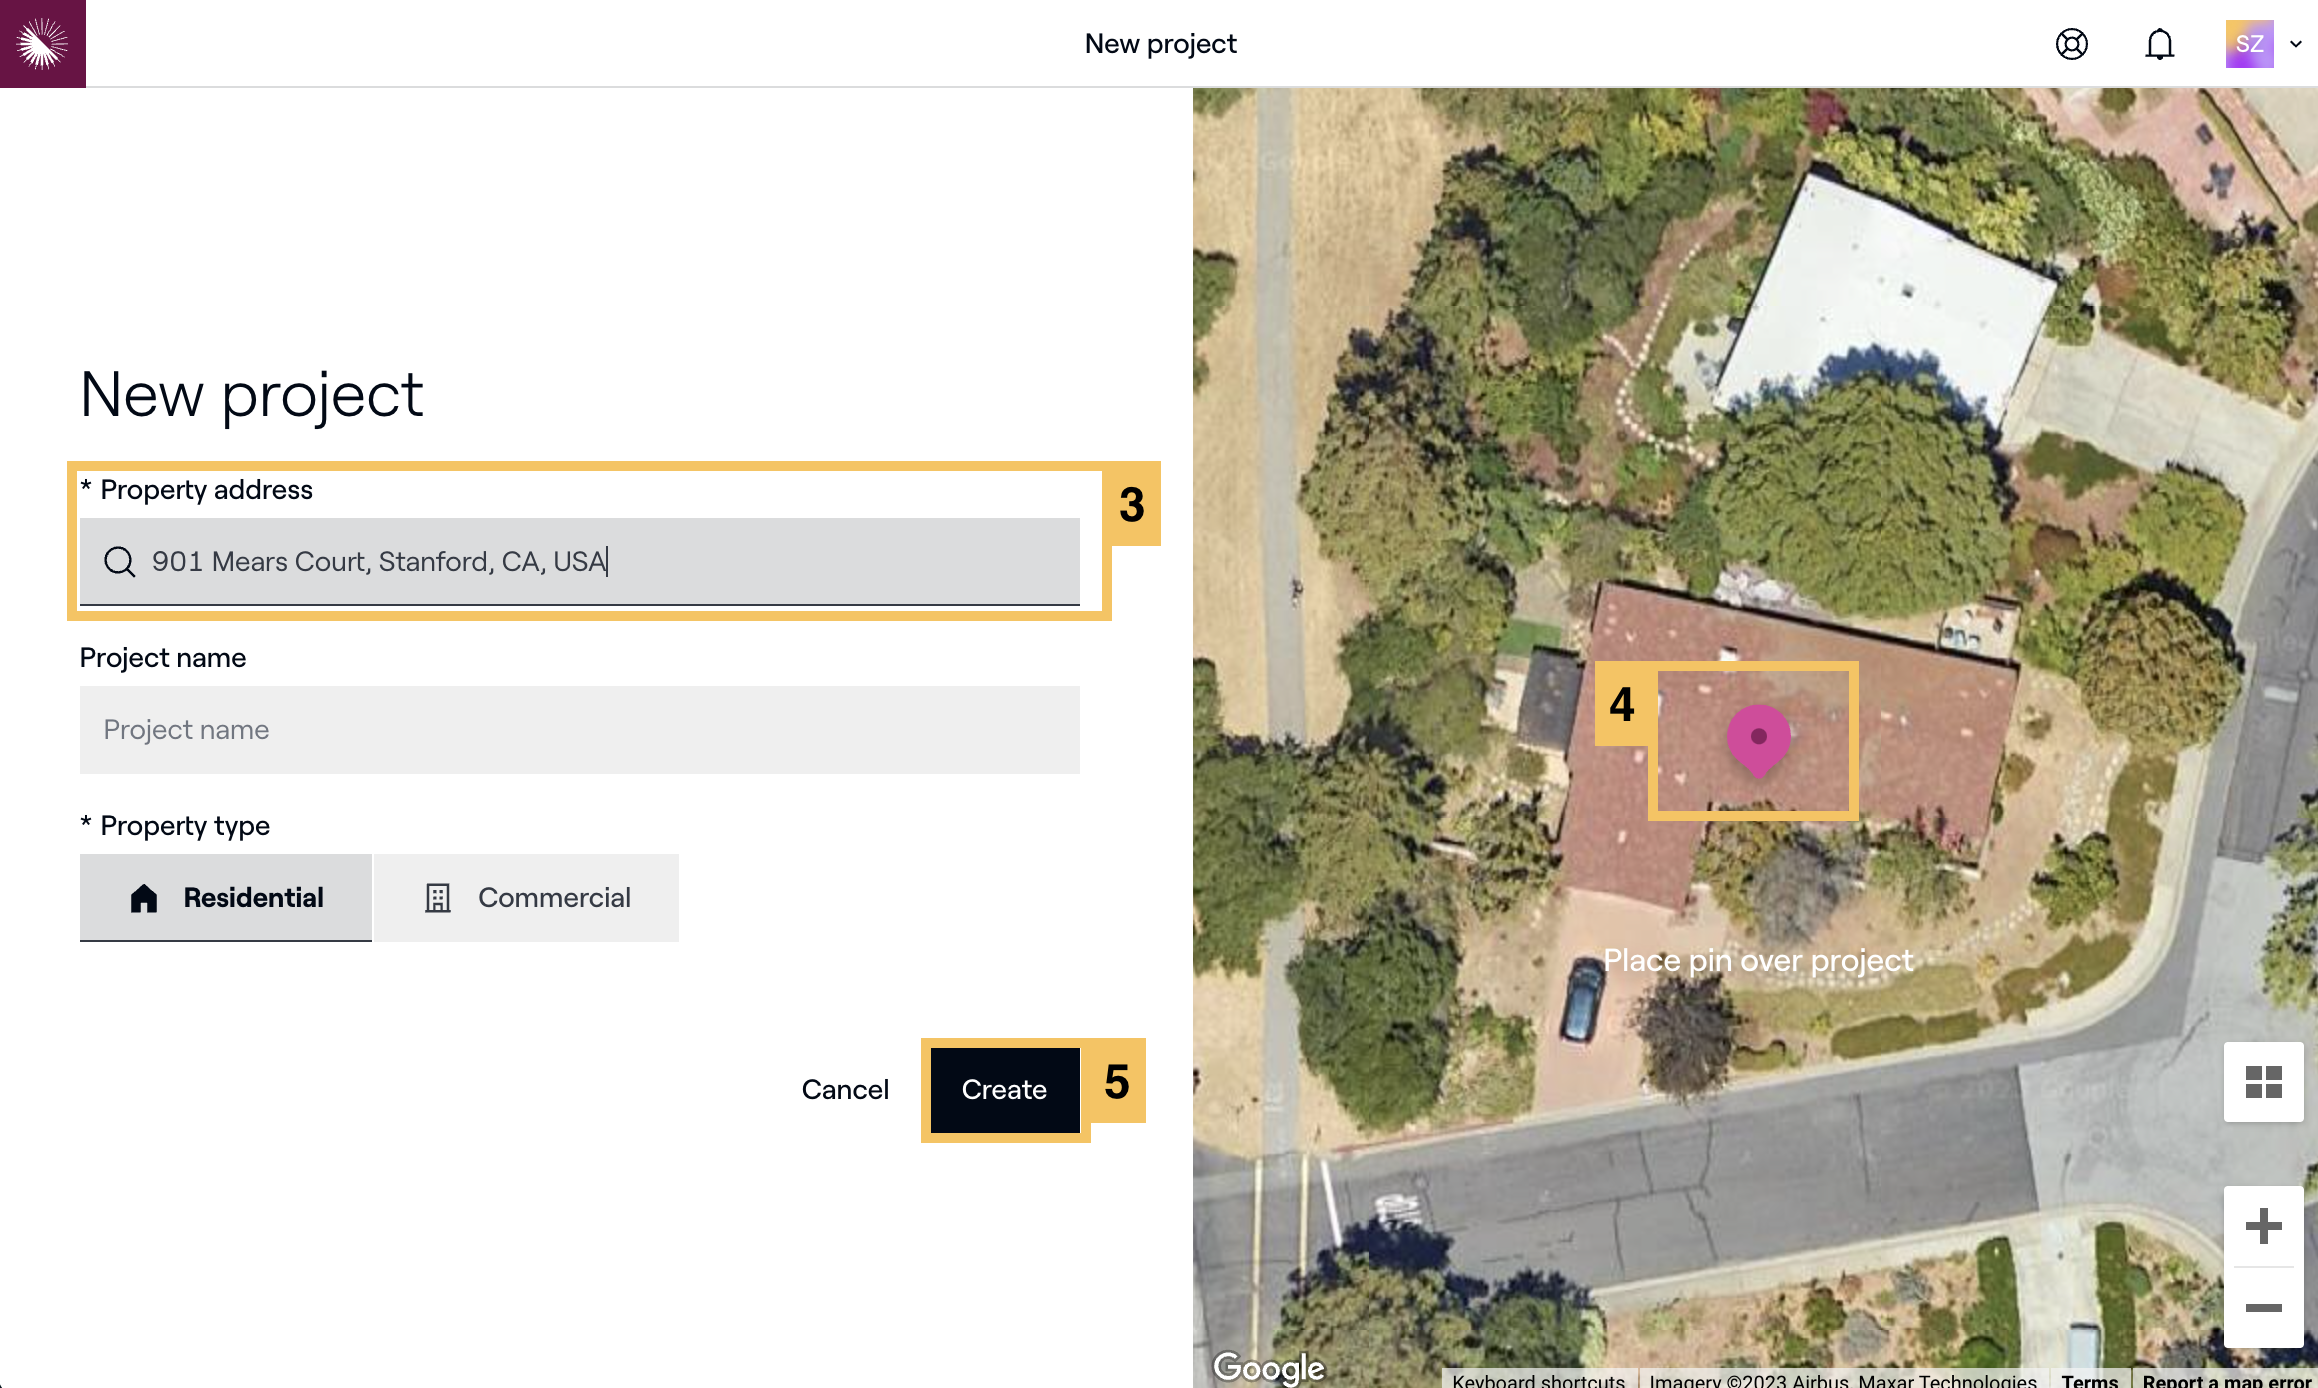Click the Aurora sunburst logo
The width and height of the screenshot is (2318, 1388).
pyautogui.click(x=42, y=43)
